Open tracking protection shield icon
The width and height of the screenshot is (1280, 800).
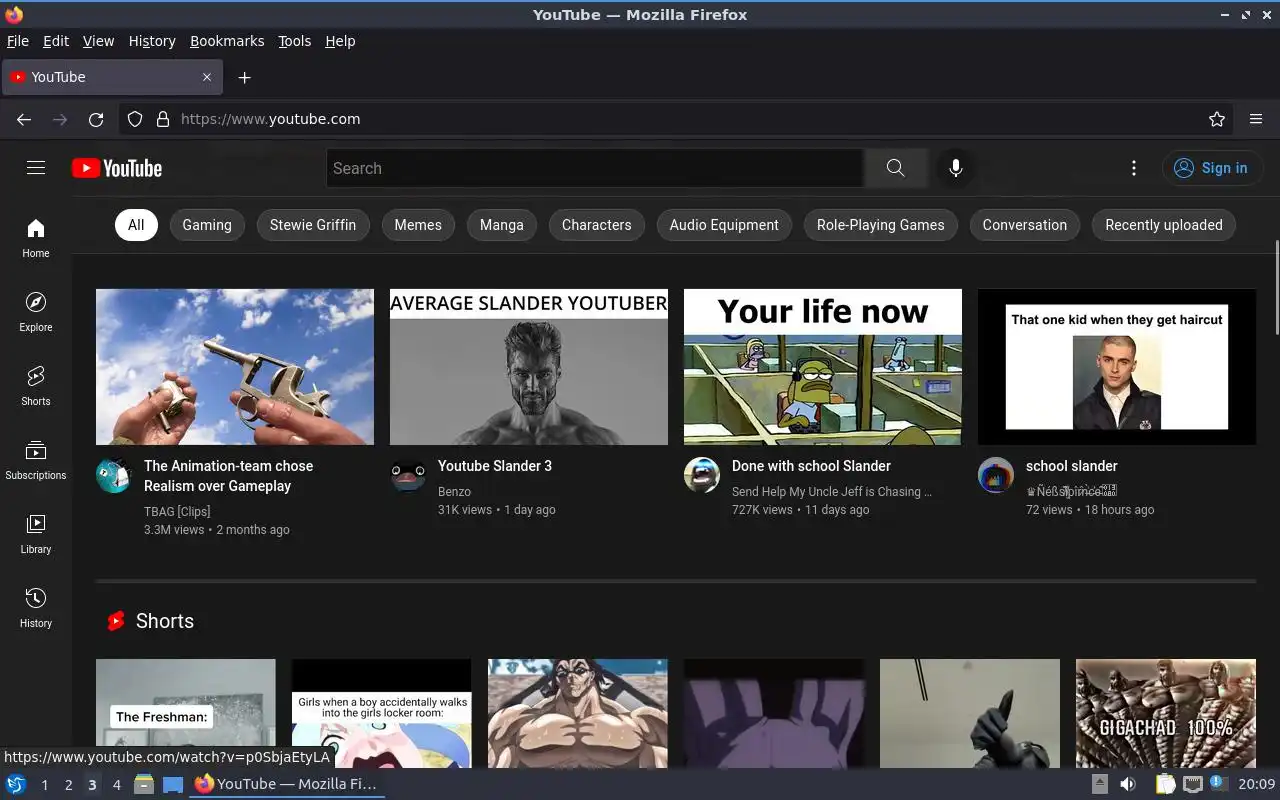(x=135, y=119)
